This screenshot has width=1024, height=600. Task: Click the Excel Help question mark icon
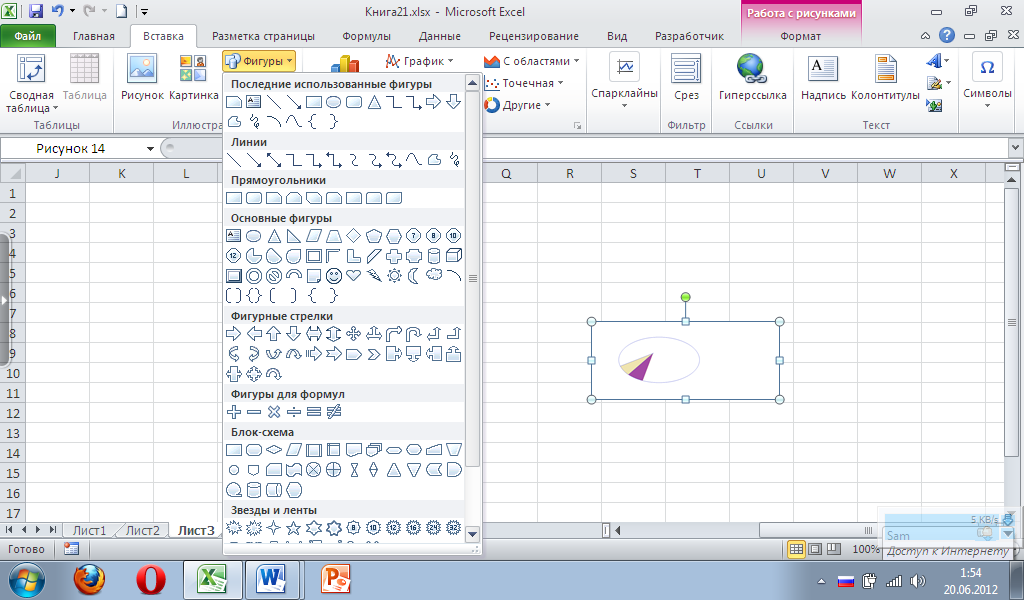click(x=946, y=36)
